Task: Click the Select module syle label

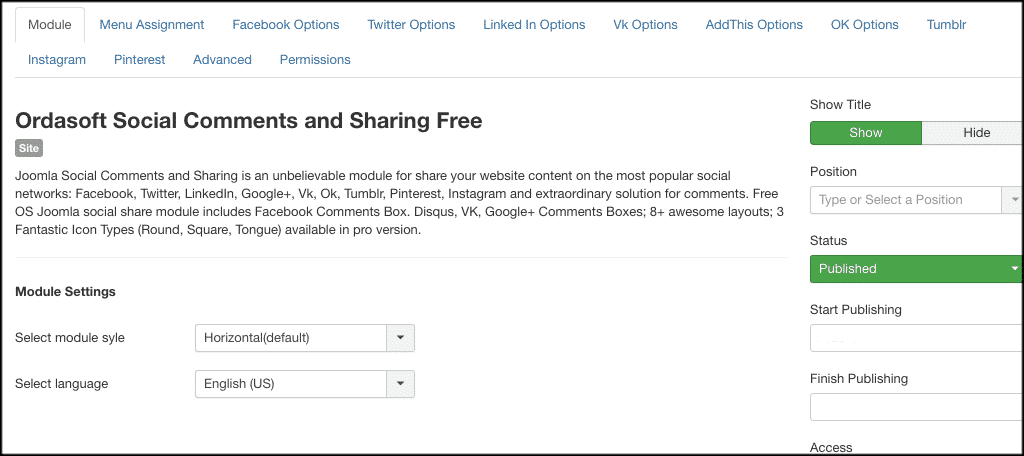Action: [70, 338]
